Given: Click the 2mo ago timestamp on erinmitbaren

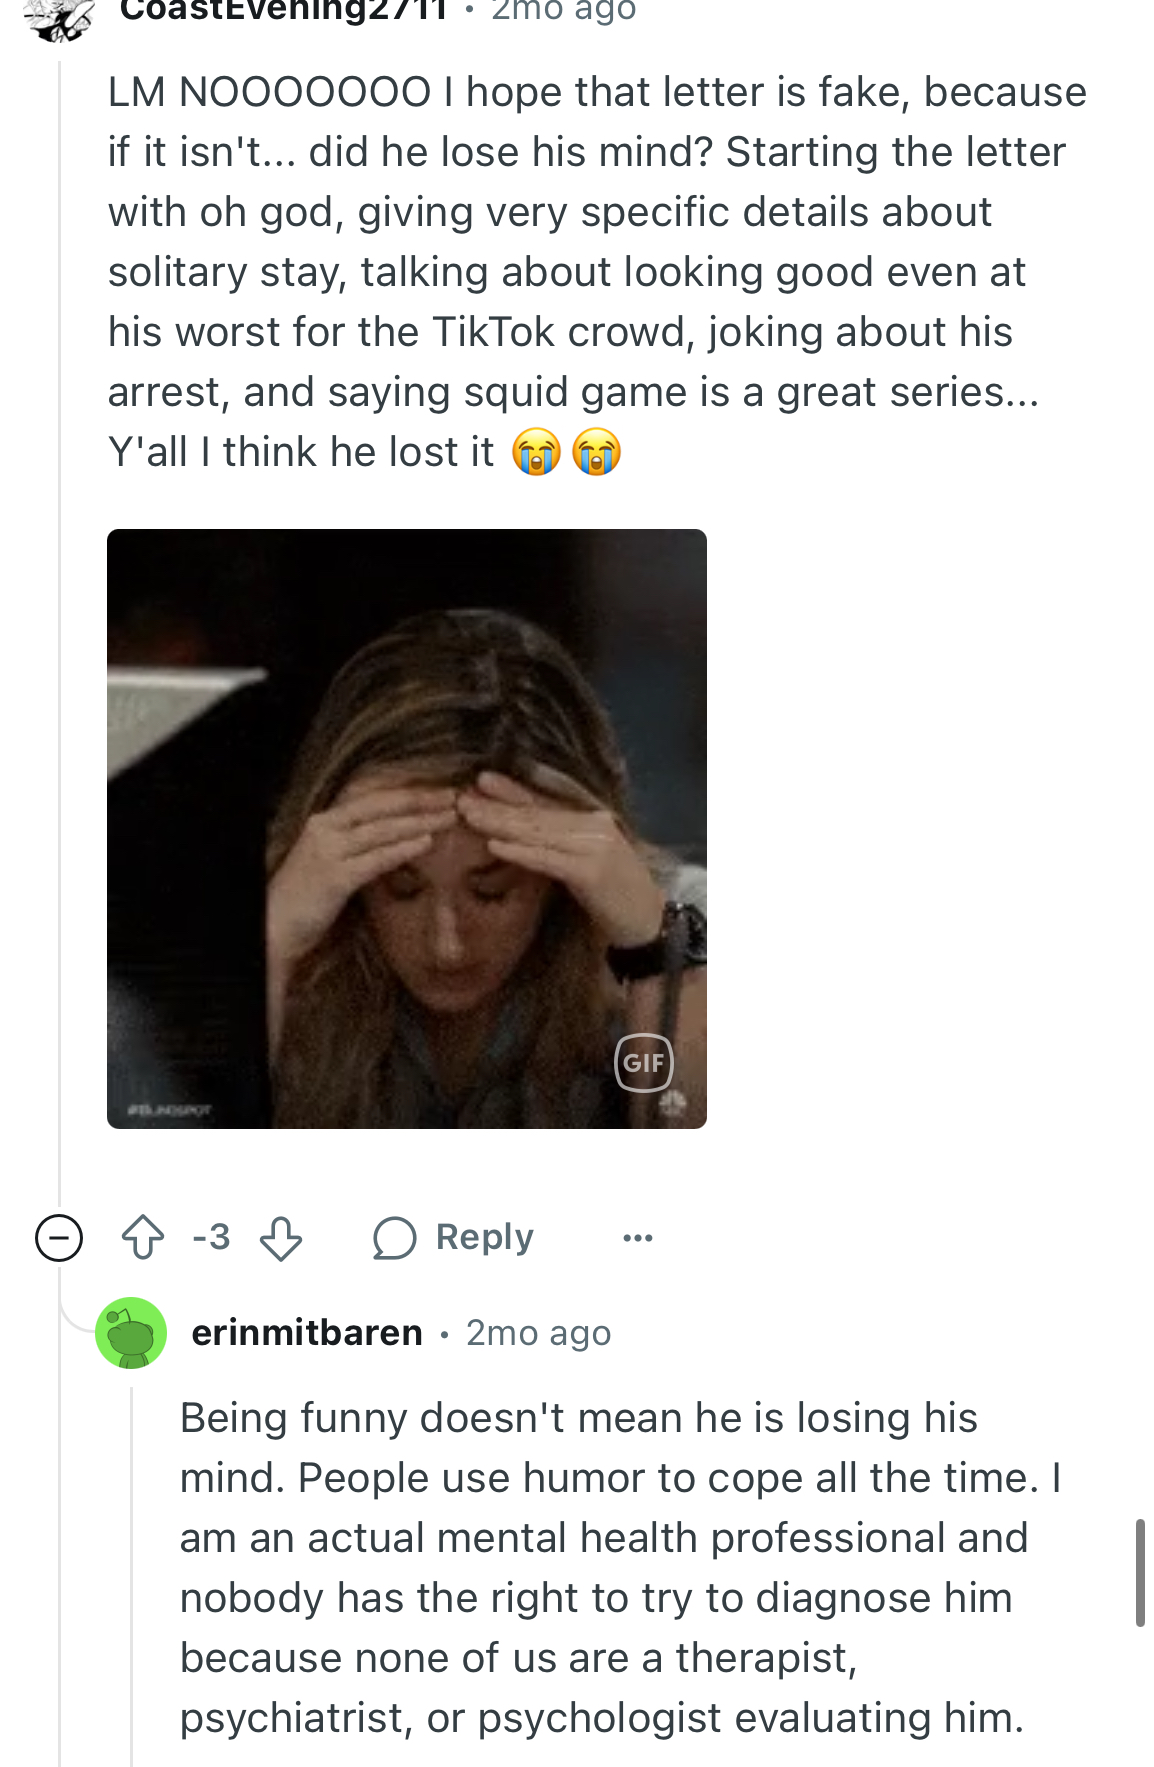Looking at the screenshot, I should 538,1333.
